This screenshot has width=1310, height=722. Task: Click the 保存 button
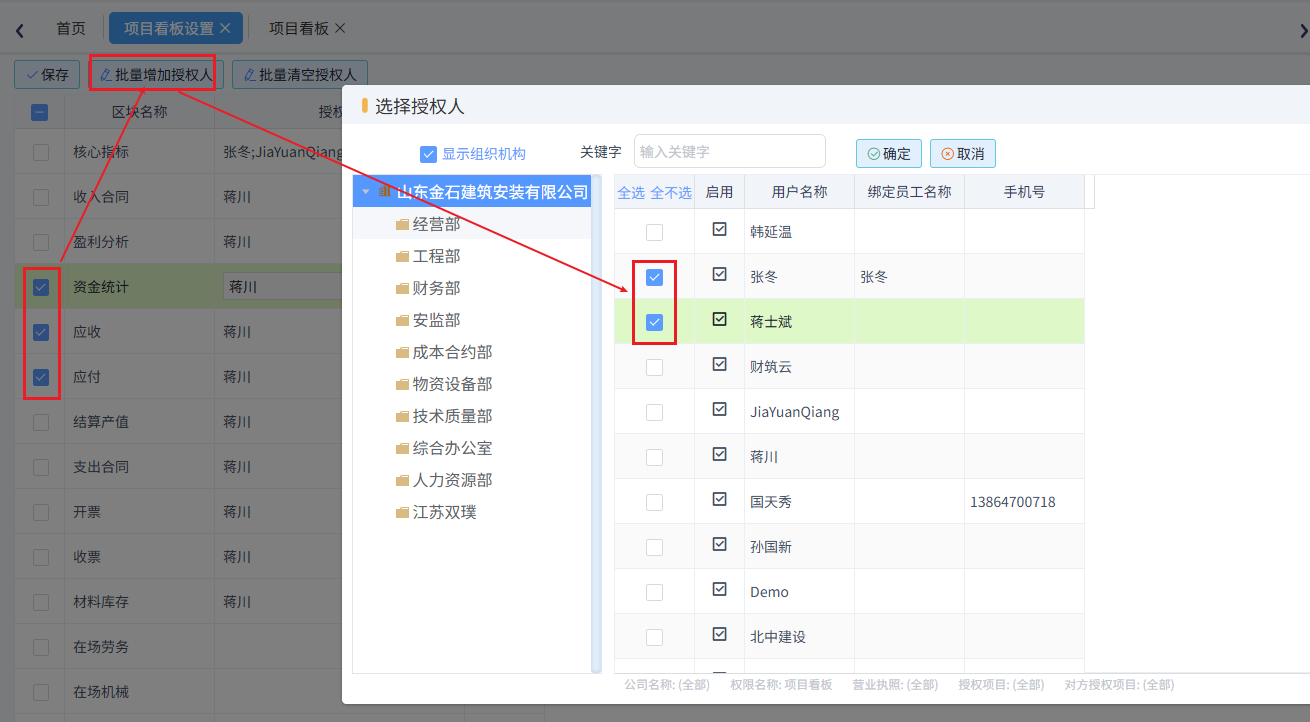[47, 75]
